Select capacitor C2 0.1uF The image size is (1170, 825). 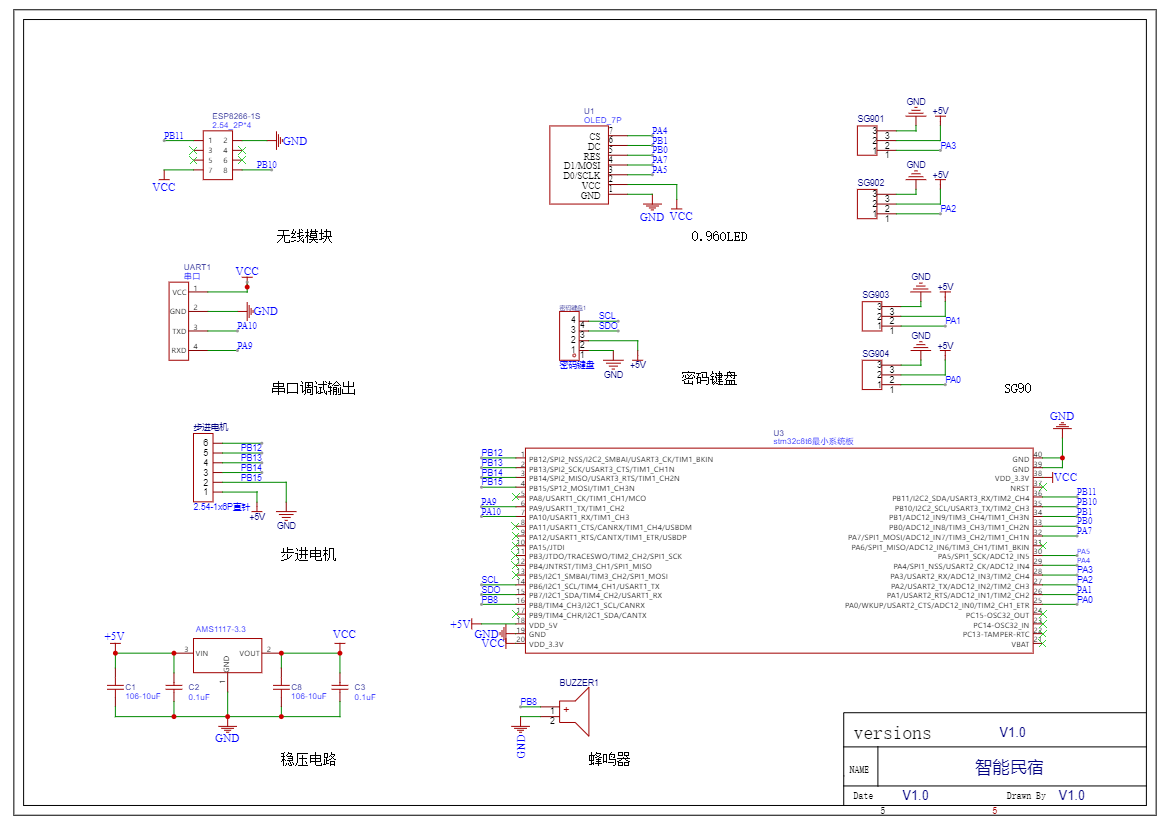click(x=173, y=686)
